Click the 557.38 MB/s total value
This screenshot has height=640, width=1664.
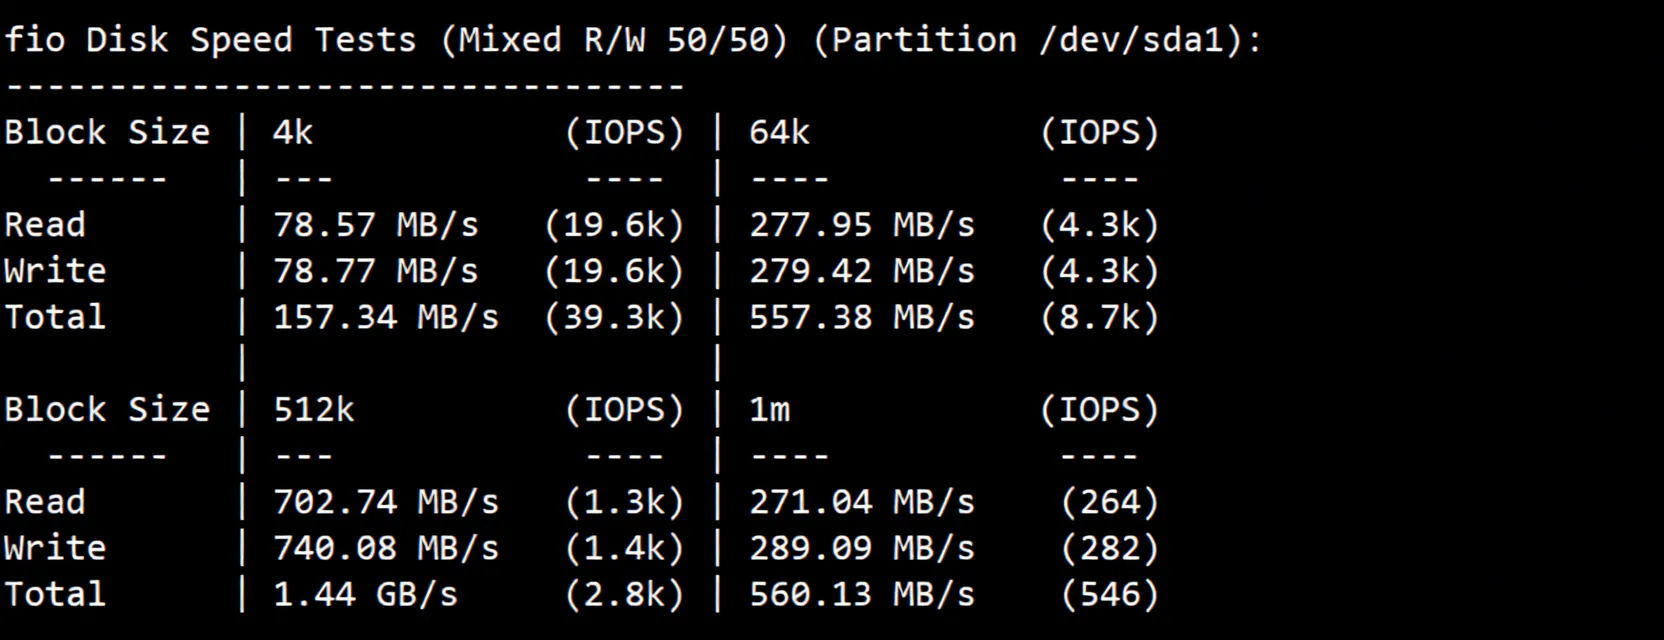[x=861, y=317]
